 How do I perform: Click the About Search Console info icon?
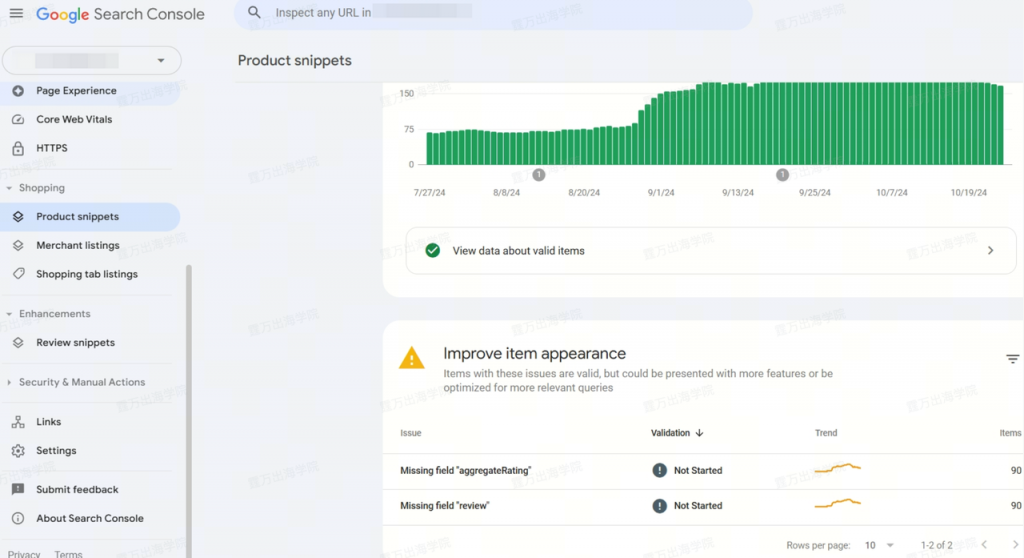(18, 518)
